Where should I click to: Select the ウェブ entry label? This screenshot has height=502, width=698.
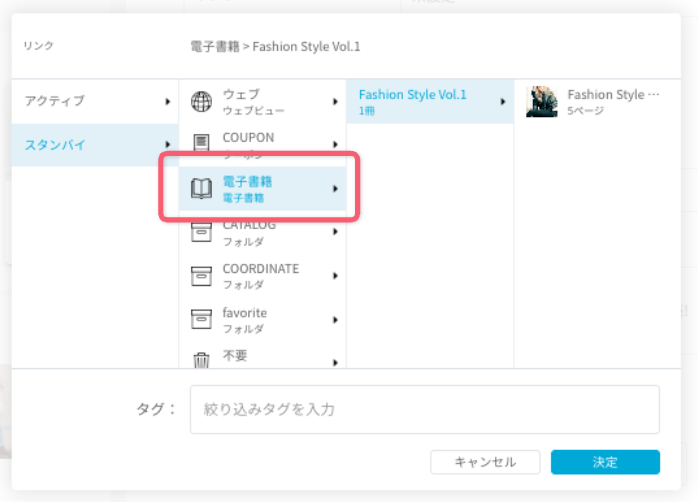[x=241, y=94]
